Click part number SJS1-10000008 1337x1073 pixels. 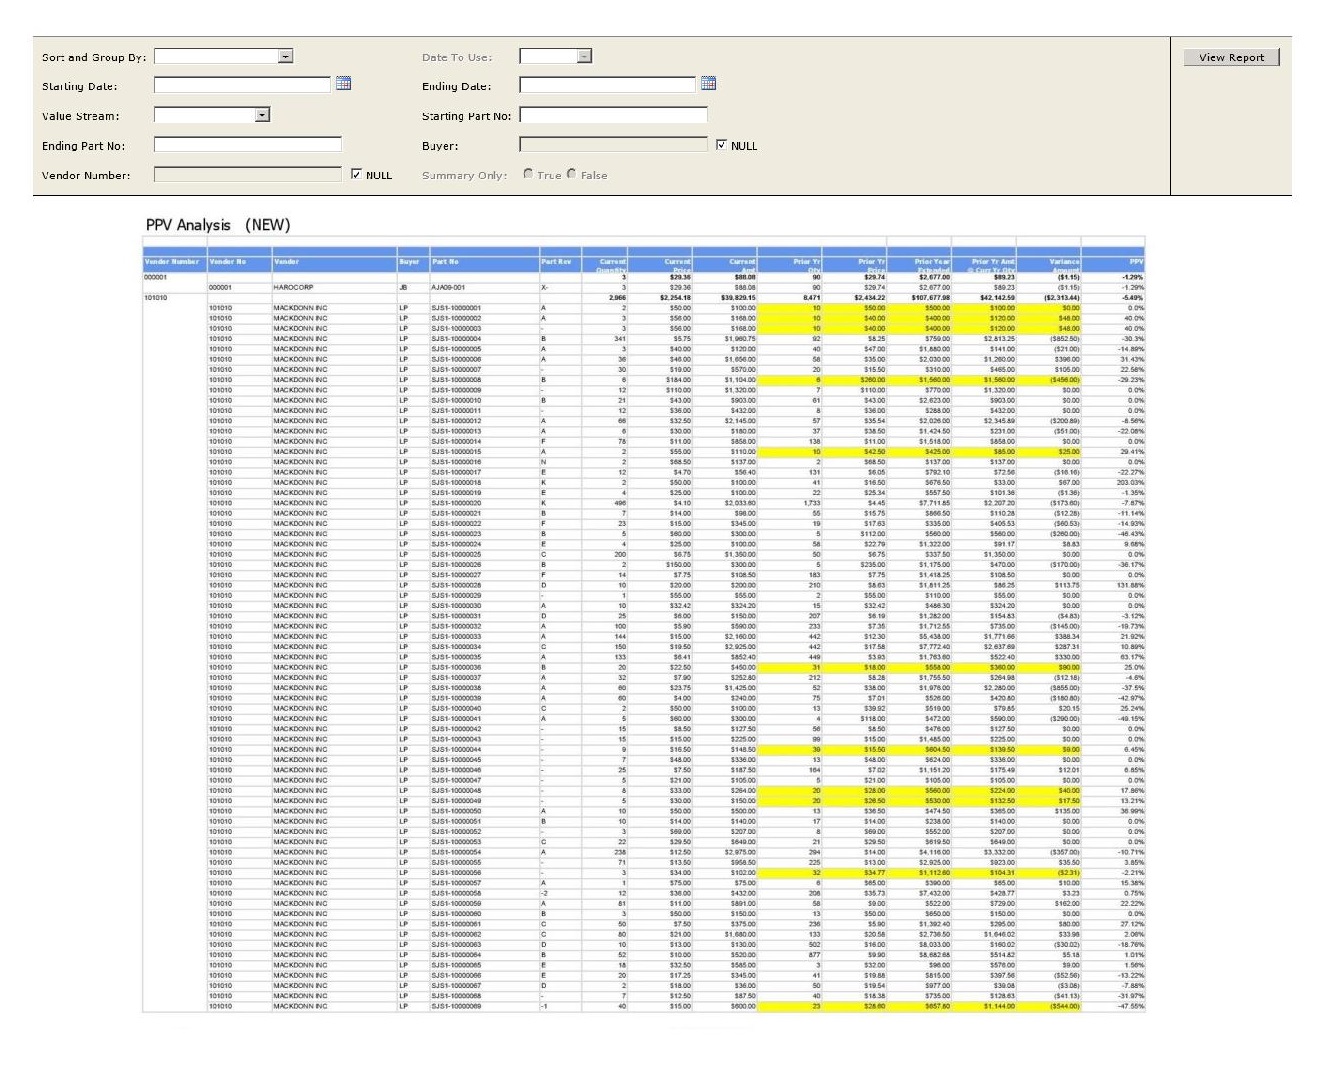point(456,380)
